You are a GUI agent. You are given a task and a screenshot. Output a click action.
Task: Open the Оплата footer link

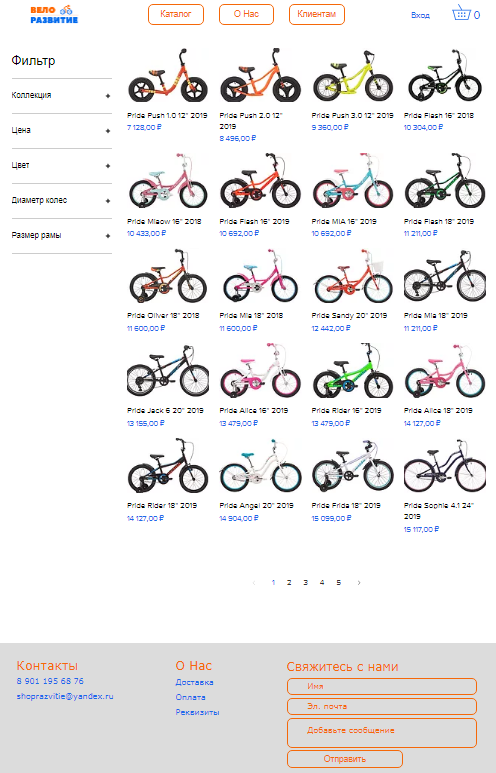[x=190, y=697]
